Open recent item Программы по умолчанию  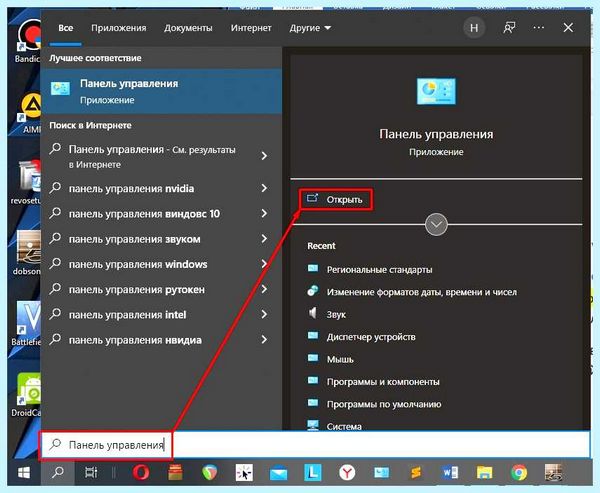click(x=374, y=404)
